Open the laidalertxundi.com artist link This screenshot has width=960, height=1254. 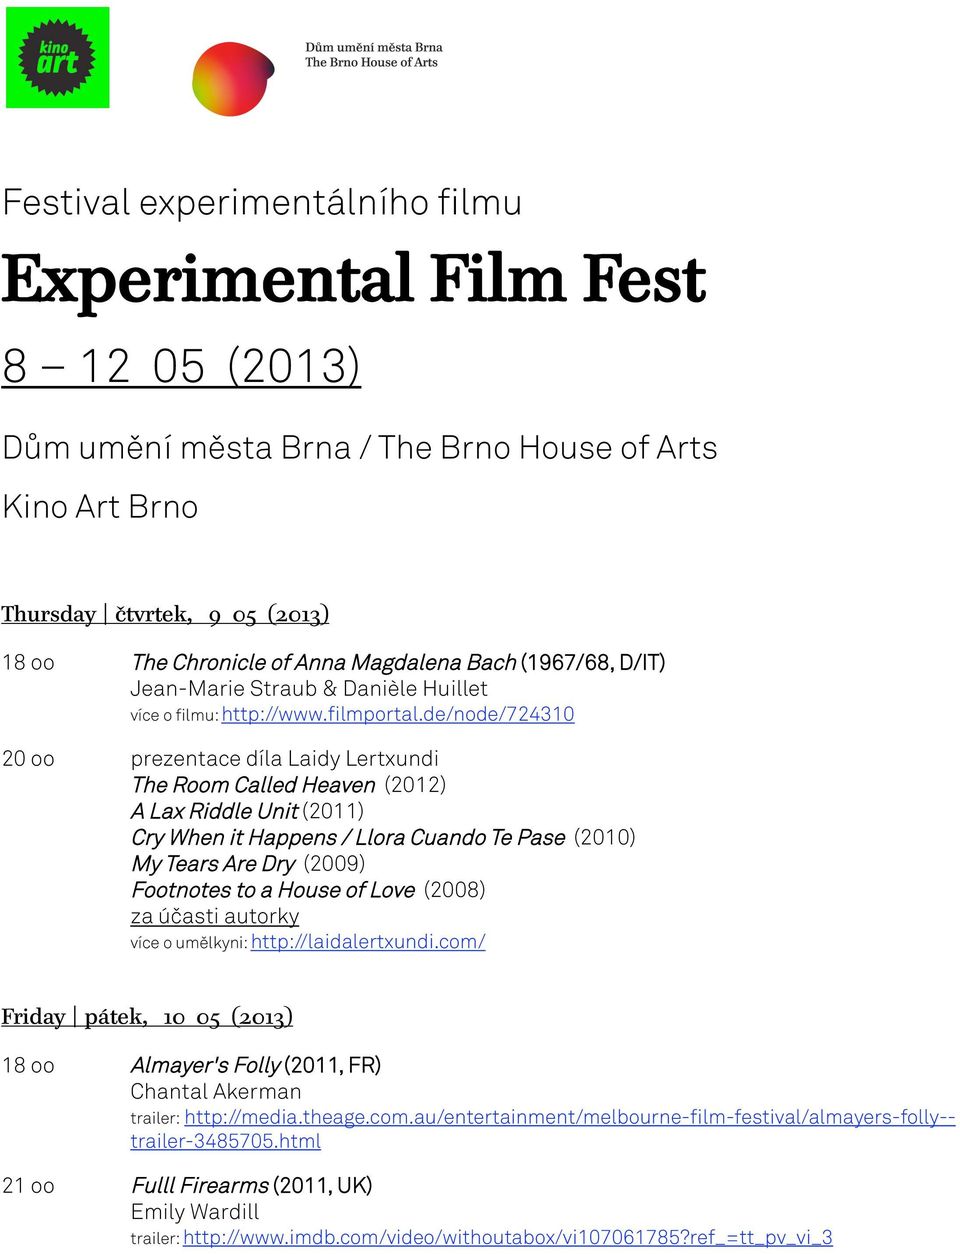coord(368,941)
